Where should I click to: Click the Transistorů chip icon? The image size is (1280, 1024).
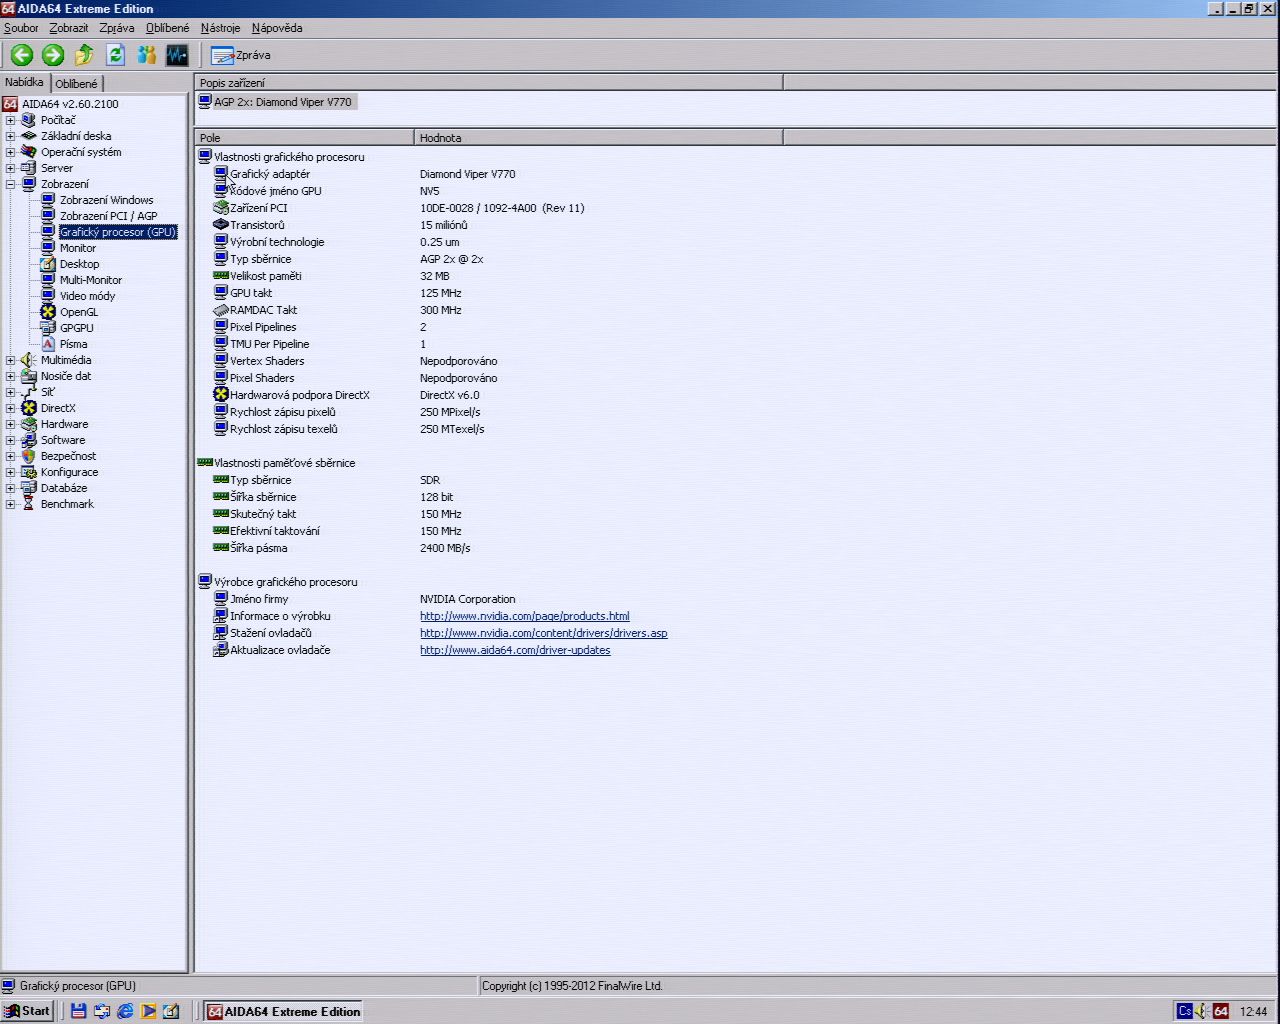click(x=222, y=225)
